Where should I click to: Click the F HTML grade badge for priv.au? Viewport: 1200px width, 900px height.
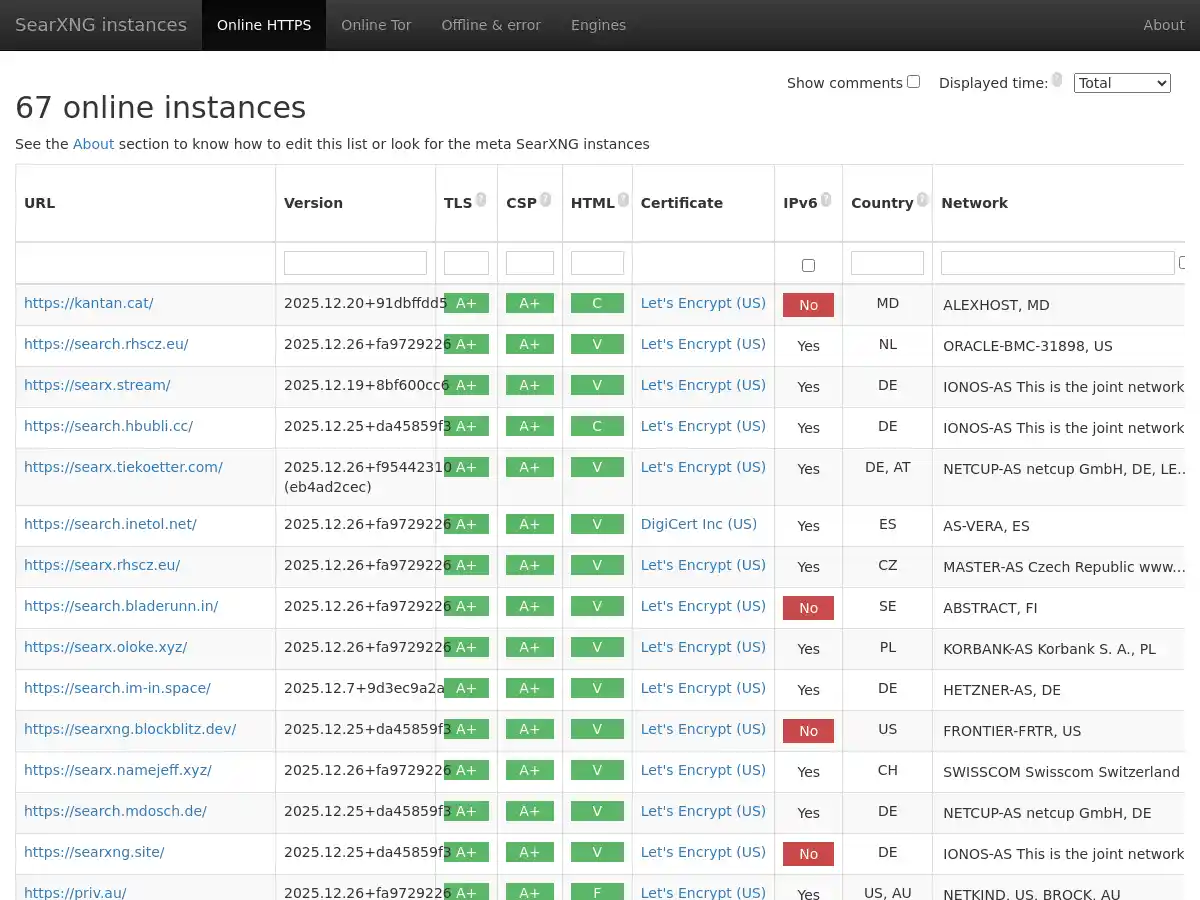(597, 892)
